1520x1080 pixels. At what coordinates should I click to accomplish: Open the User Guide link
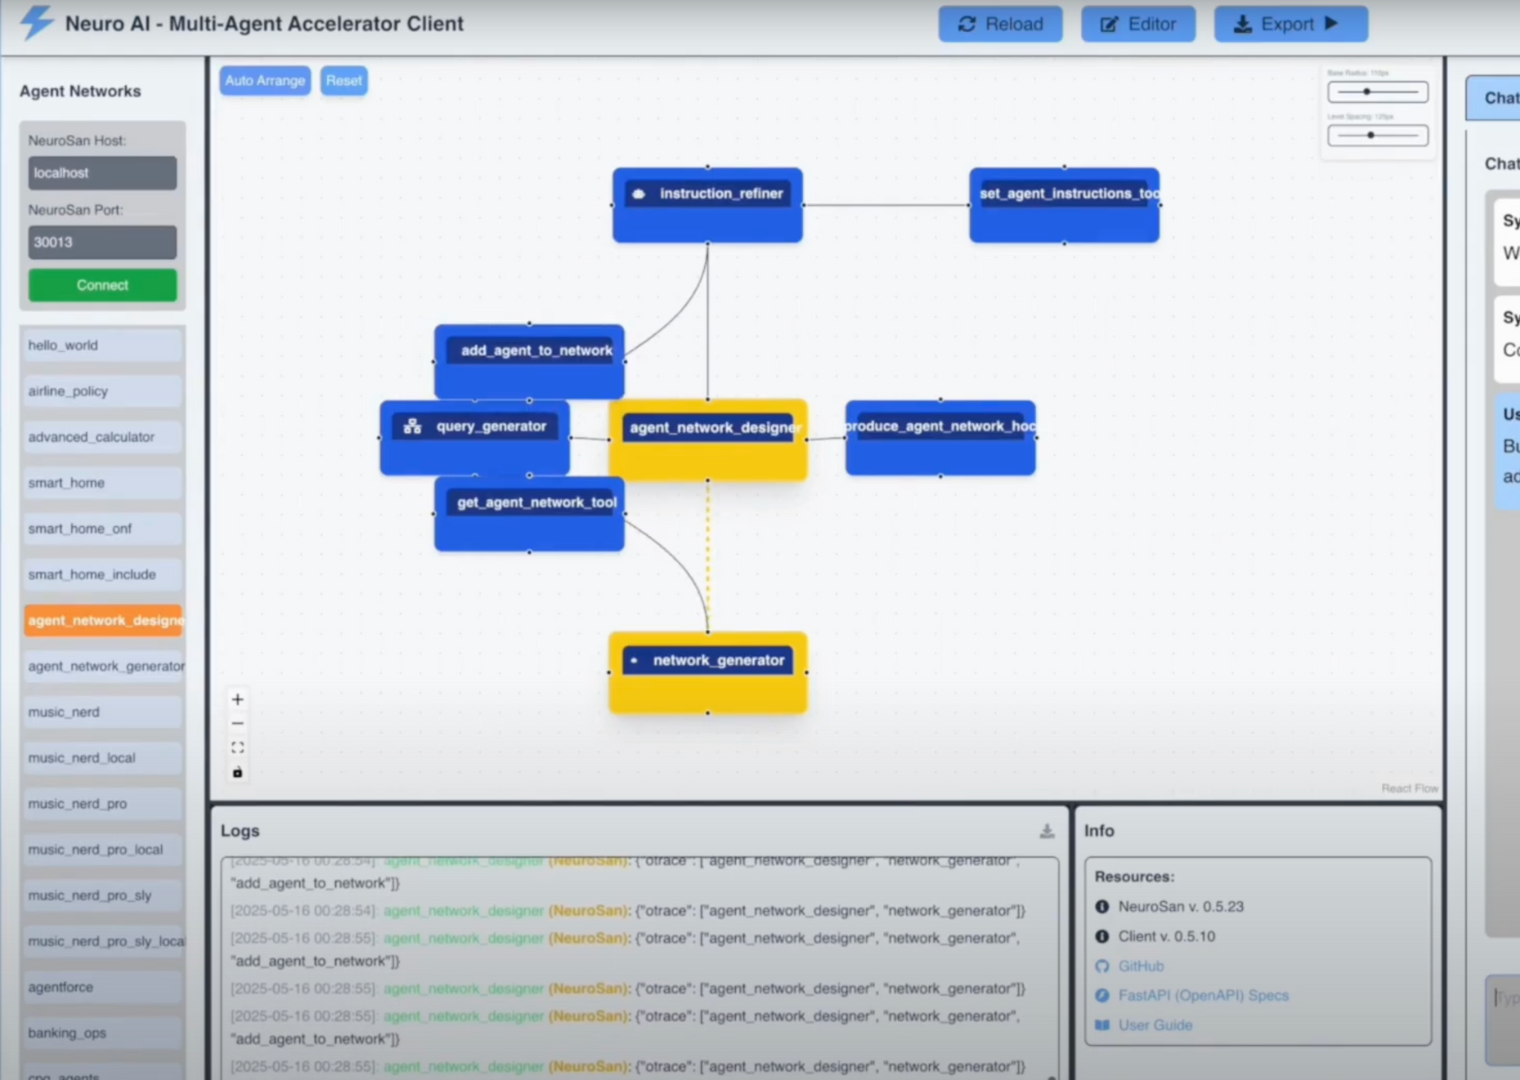(1155, 1025)
